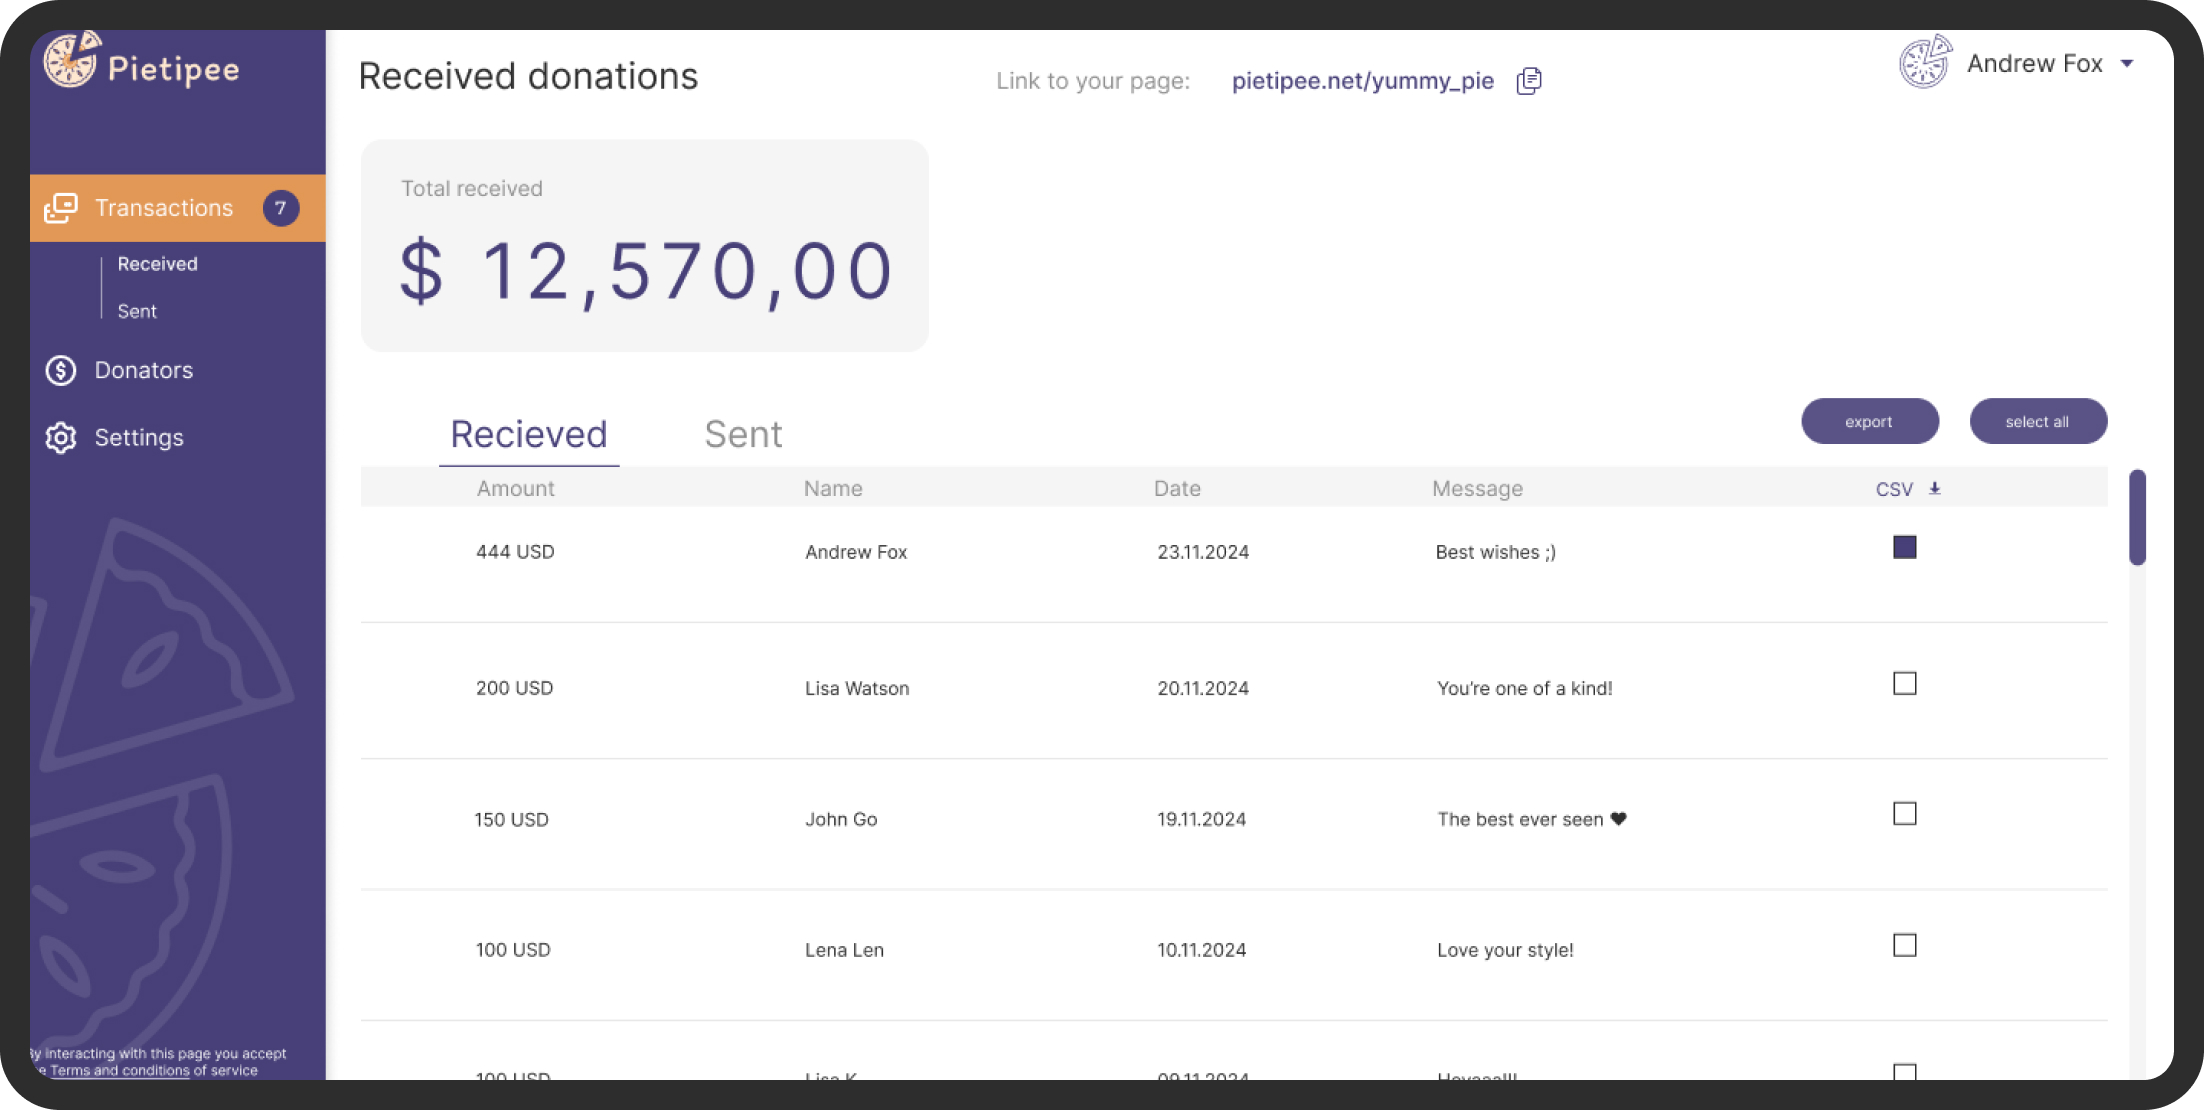The width and height of the screenshot is (2204, 1110).
Task: Open the Recieved tab
Action: click(x=529, y=435)
